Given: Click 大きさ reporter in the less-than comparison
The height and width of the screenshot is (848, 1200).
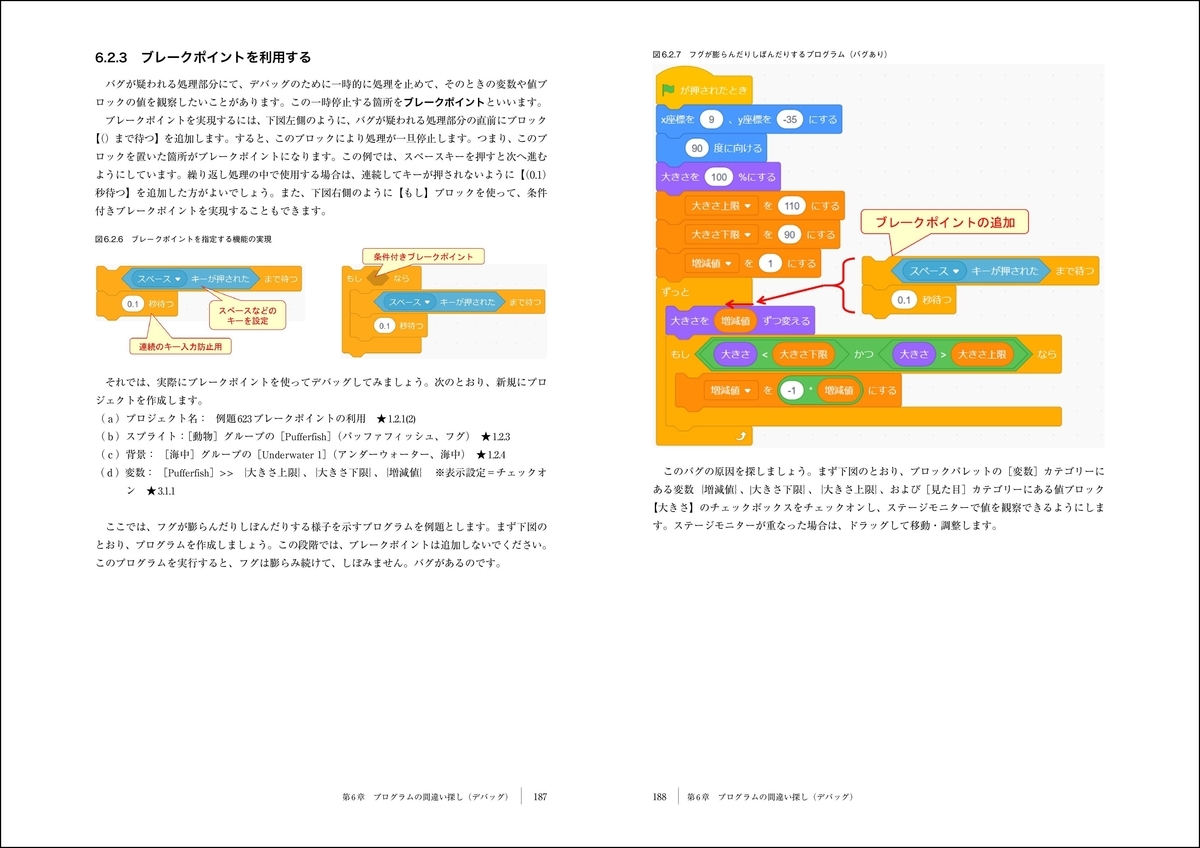Looking at the screenshot, I should pos(735,354).
